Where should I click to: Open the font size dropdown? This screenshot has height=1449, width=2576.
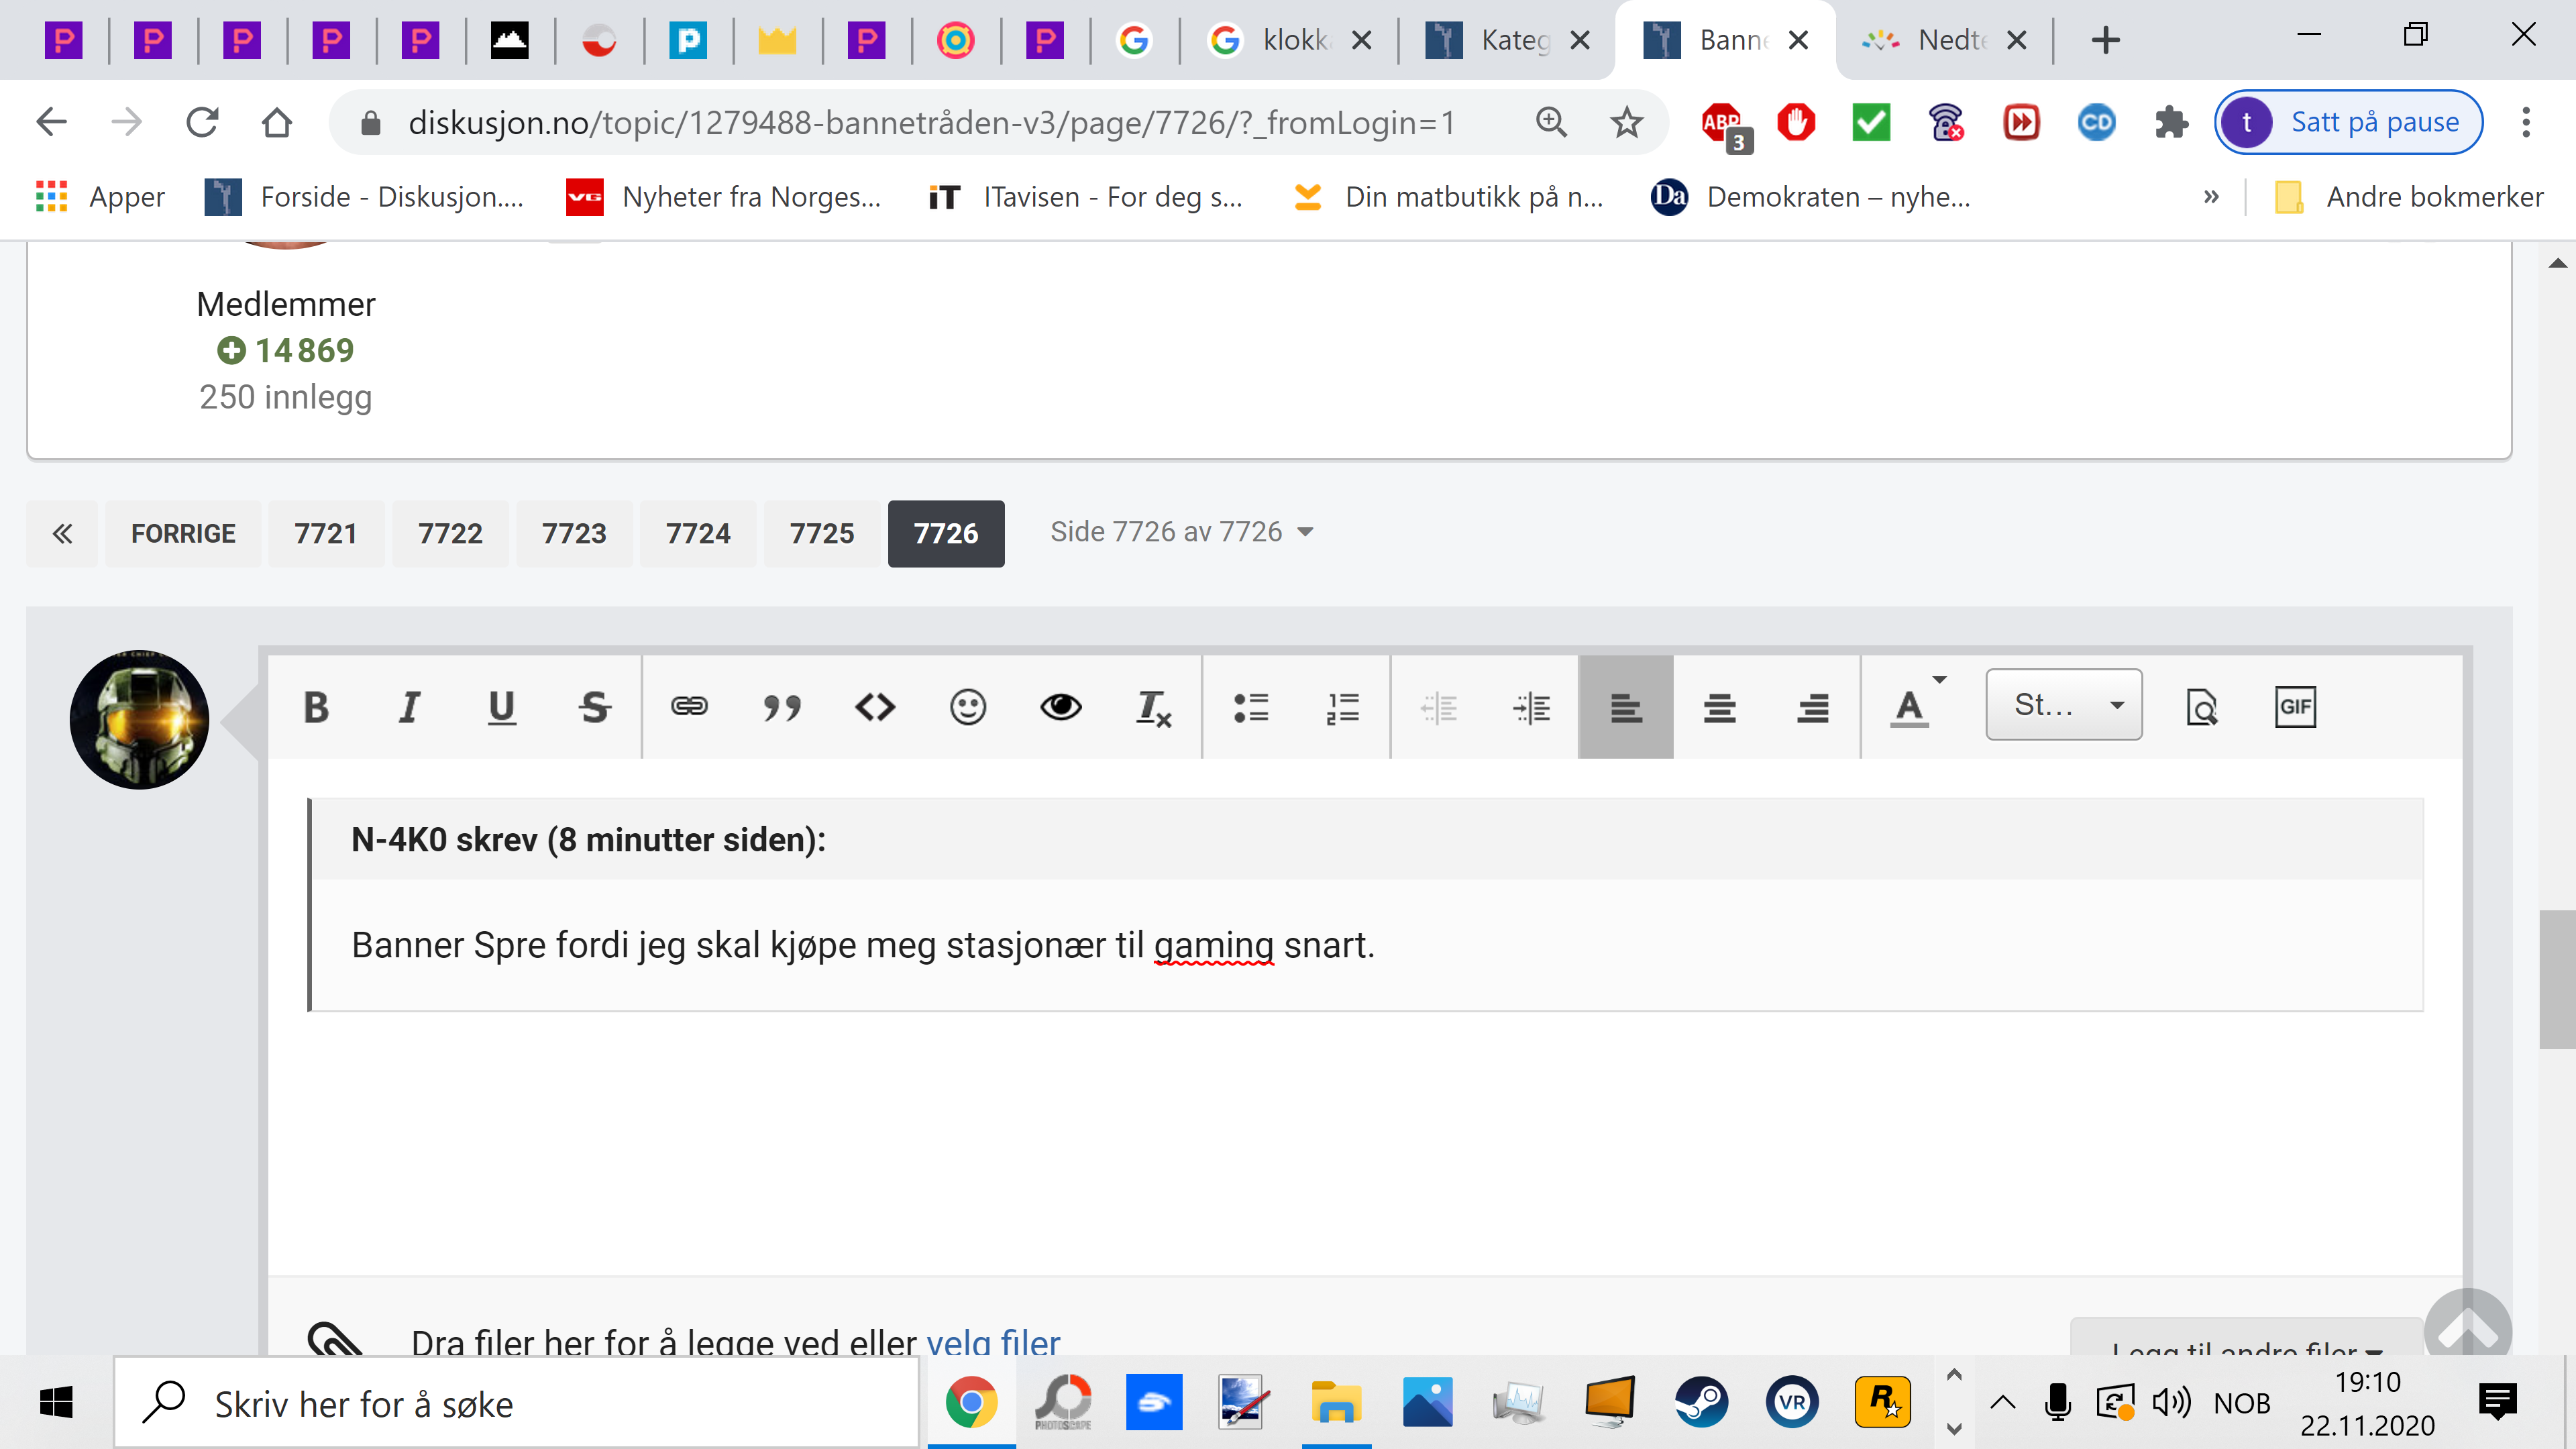point(2063,705)
